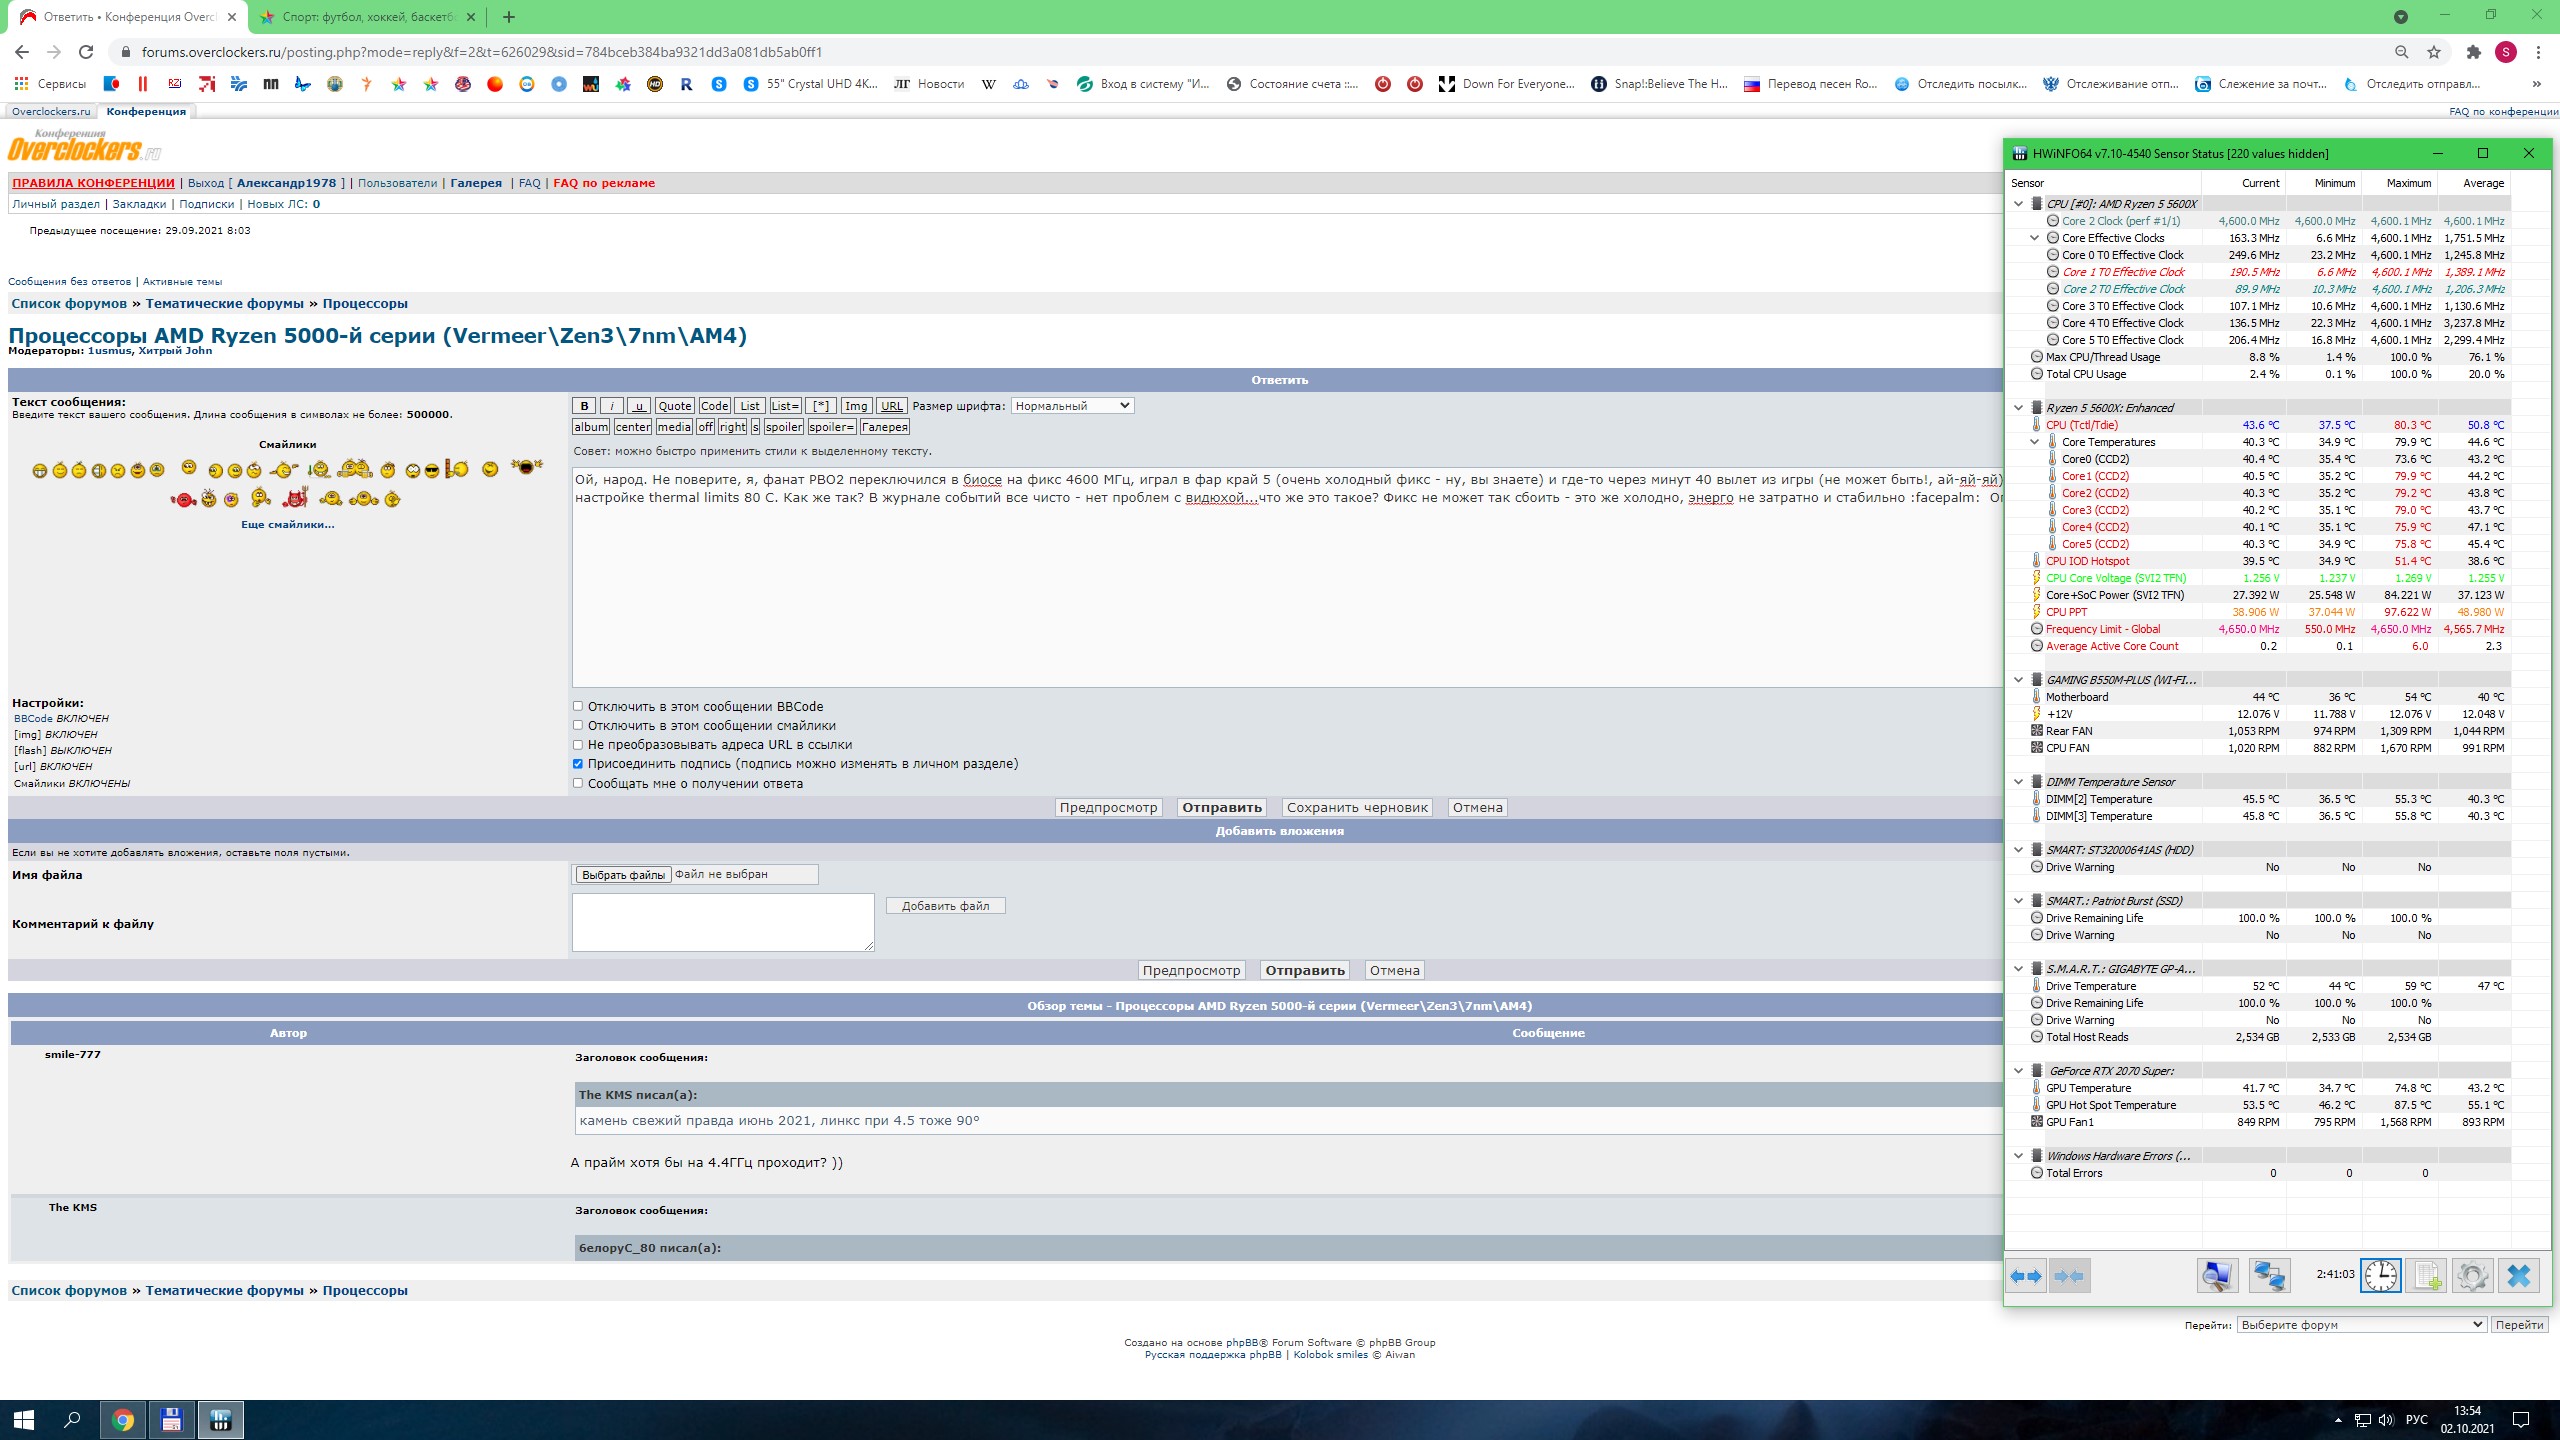Click HWiNFO expand columns arrows icon
This screenshot has width=2560, height=1440.
click(x=2026, y=1276)
